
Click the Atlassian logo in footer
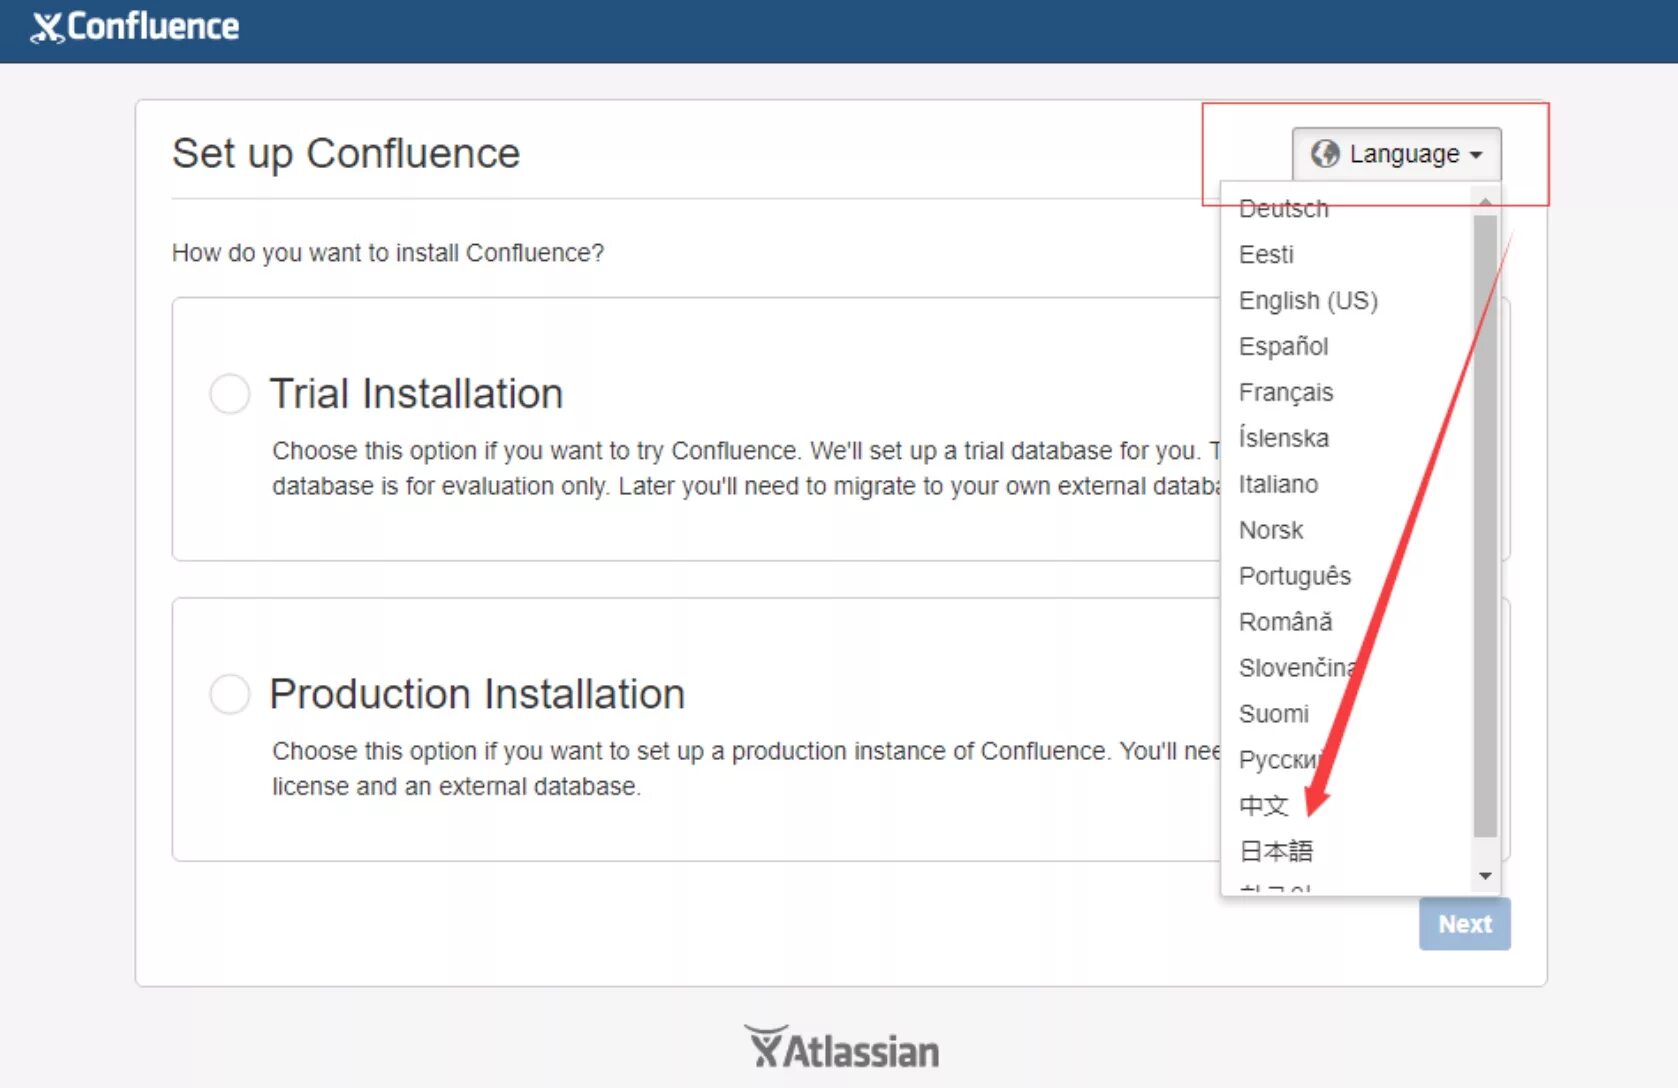(841, 1049)
